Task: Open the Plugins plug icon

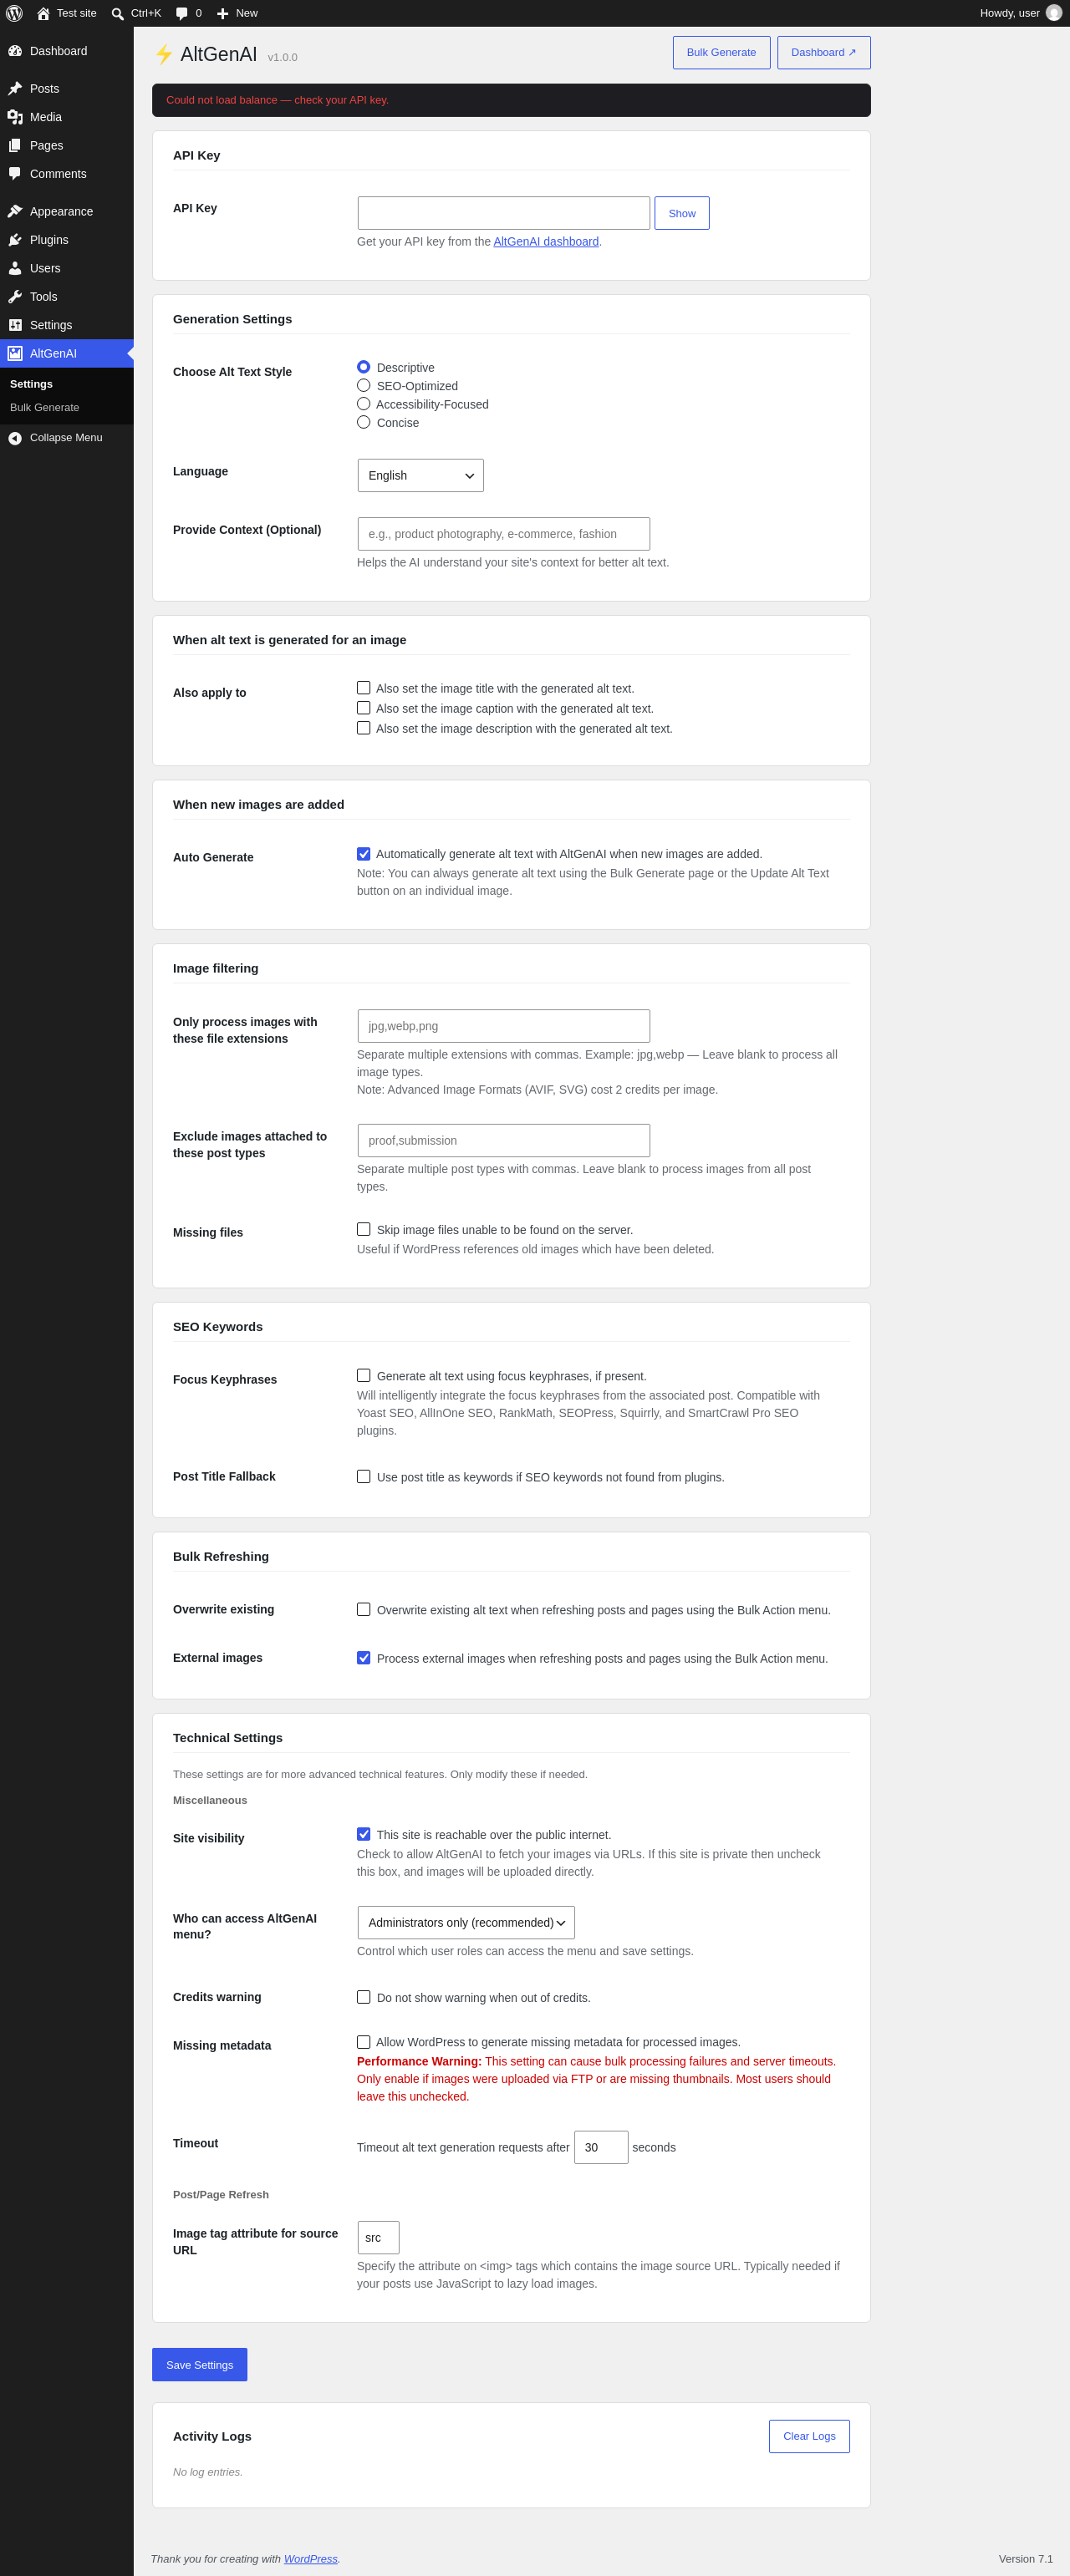Action: click(x=15, y=240)
